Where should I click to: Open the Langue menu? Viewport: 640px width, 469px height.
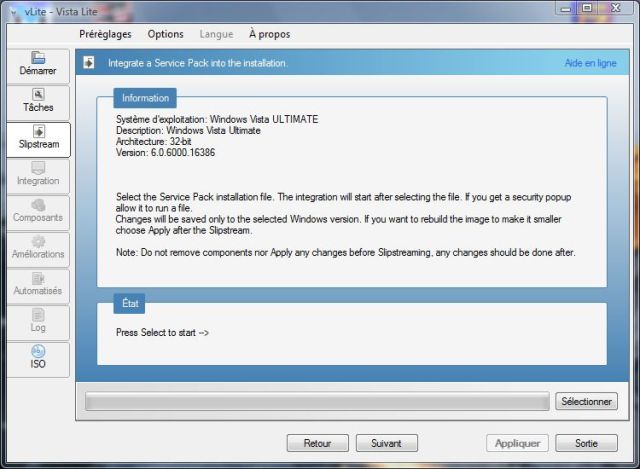click(x=216, y=34)
